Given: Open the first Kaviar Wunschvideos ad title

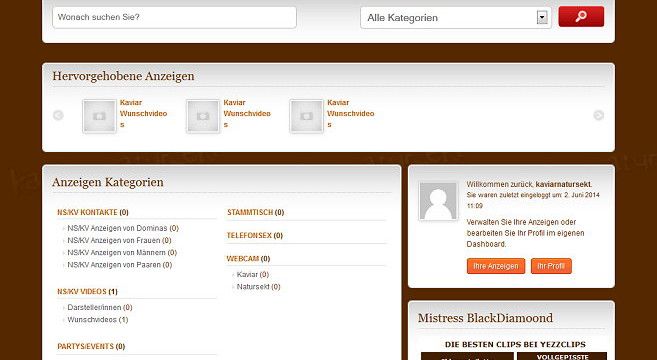Looking at the screenshot, I should pos(143,114).
